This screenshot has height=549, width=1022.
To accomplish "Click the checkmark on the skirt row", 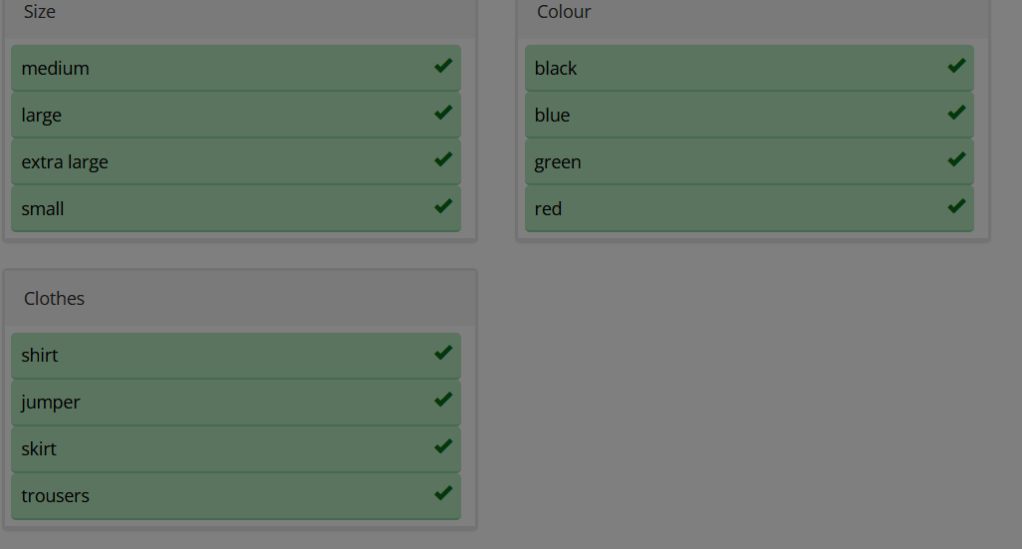I will (x=443, y=447).
